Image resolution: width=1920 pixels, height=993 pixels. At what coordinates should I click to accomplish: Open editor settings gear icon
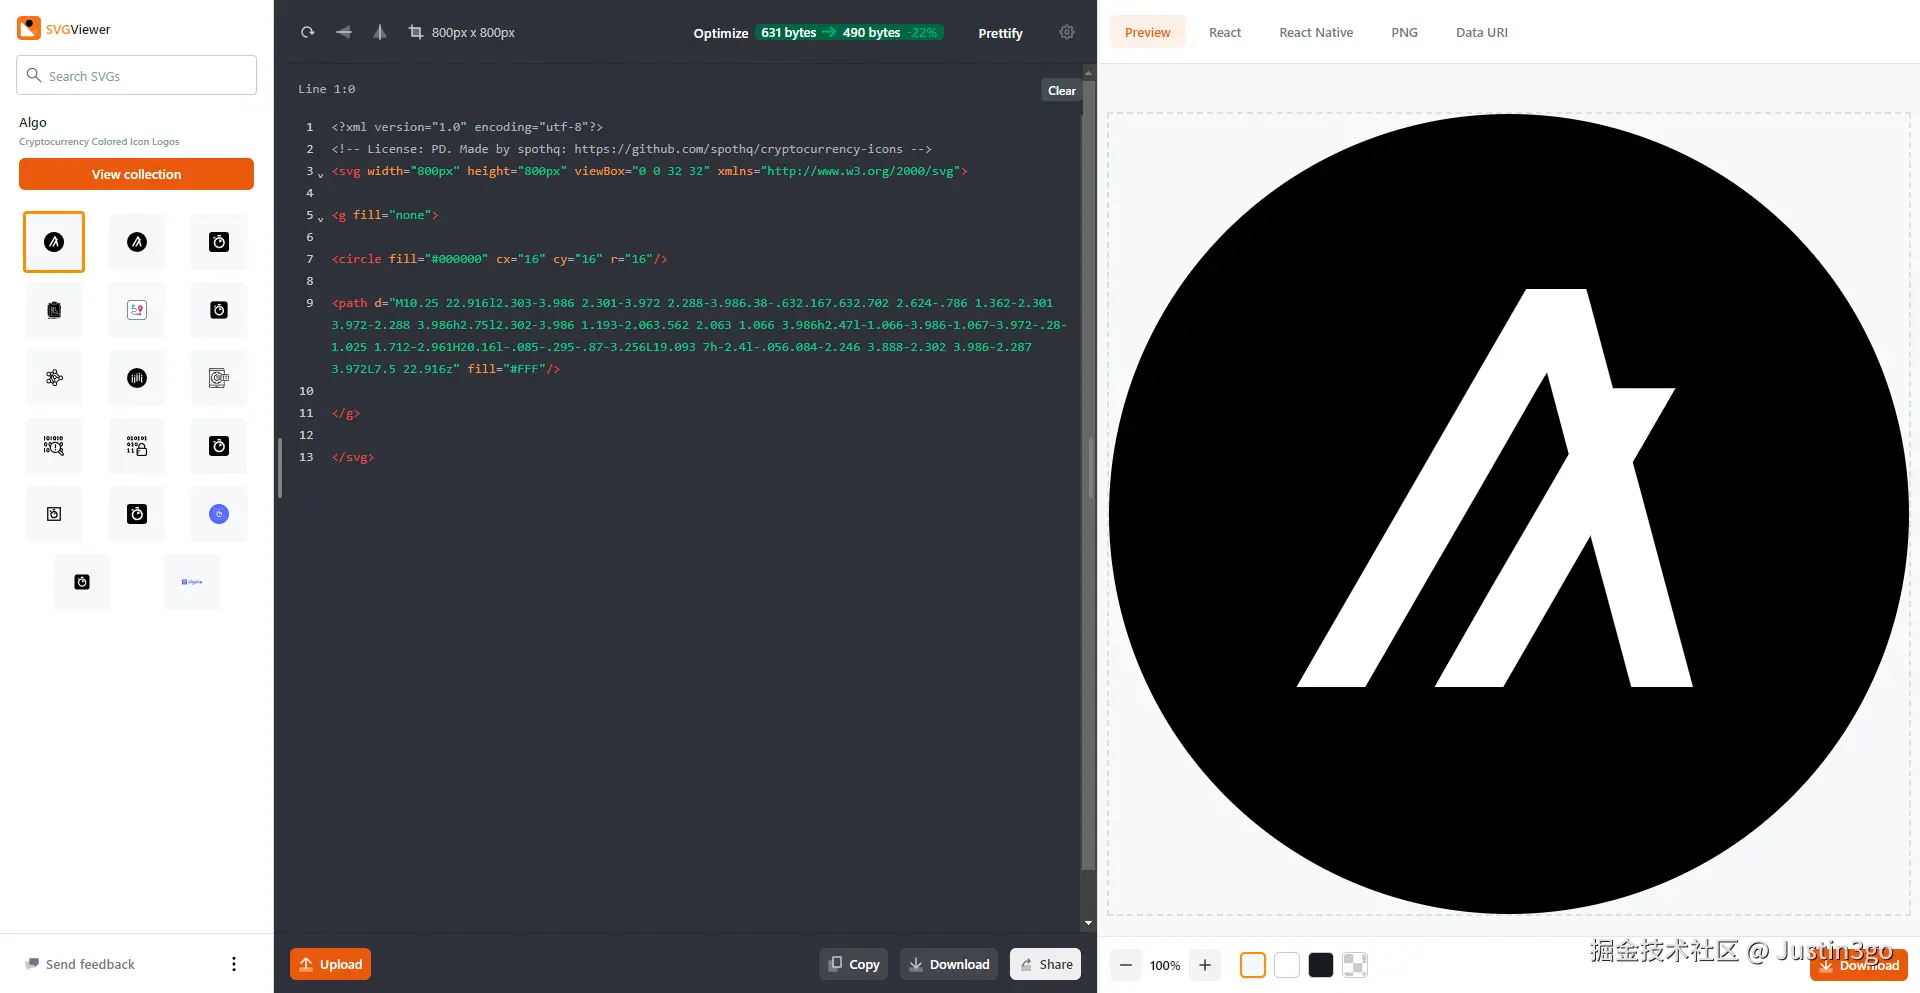click(1067, 32)
